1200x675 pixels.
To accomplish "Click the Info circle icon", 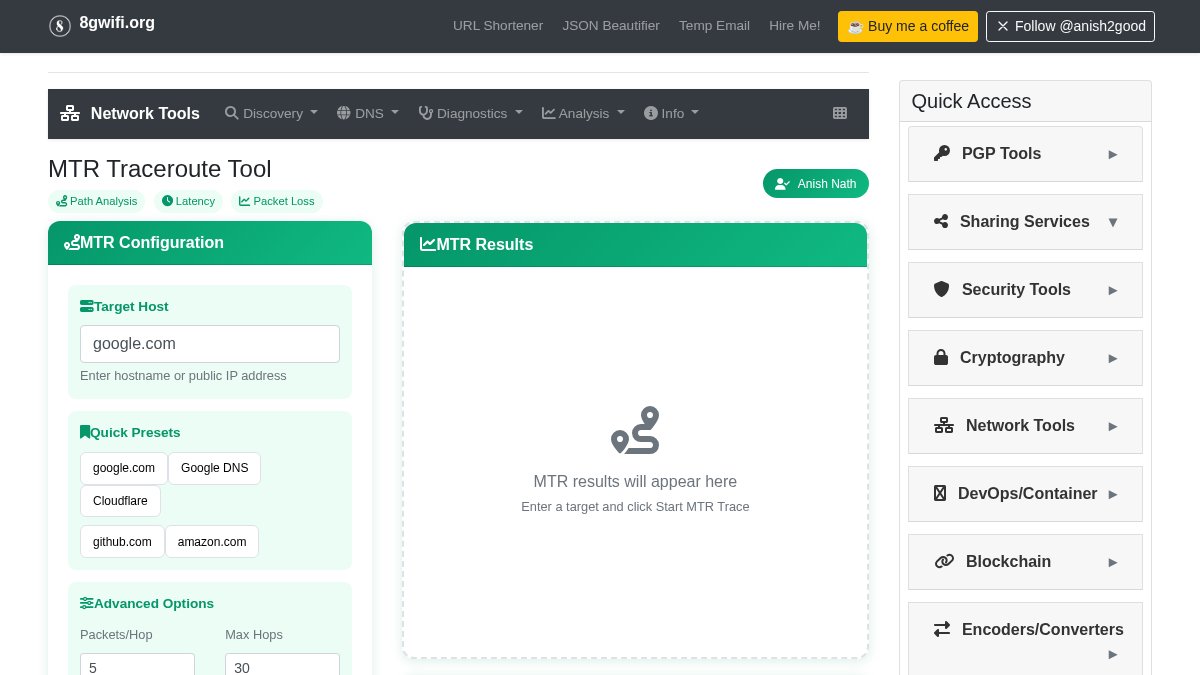I will coord(651,113).
